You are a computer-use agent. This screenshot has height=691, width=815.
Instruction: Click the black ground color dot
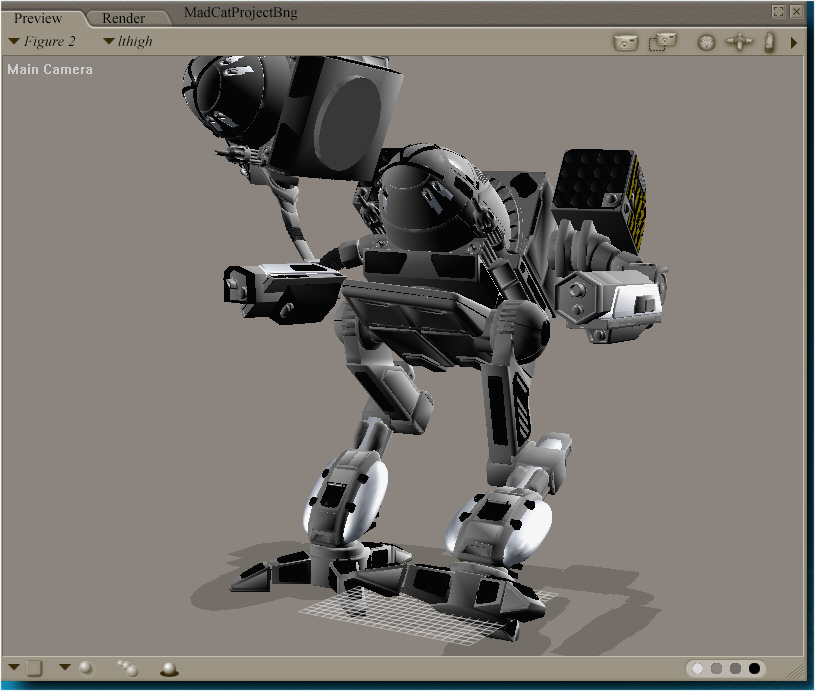754,668
